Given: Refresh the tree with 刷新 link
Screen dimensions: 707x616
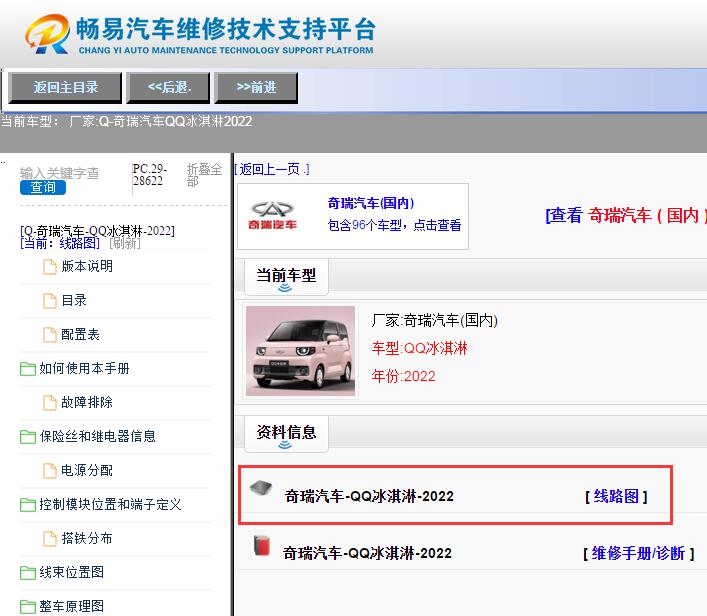Looking at the screenshot, I should click(125, 244).
